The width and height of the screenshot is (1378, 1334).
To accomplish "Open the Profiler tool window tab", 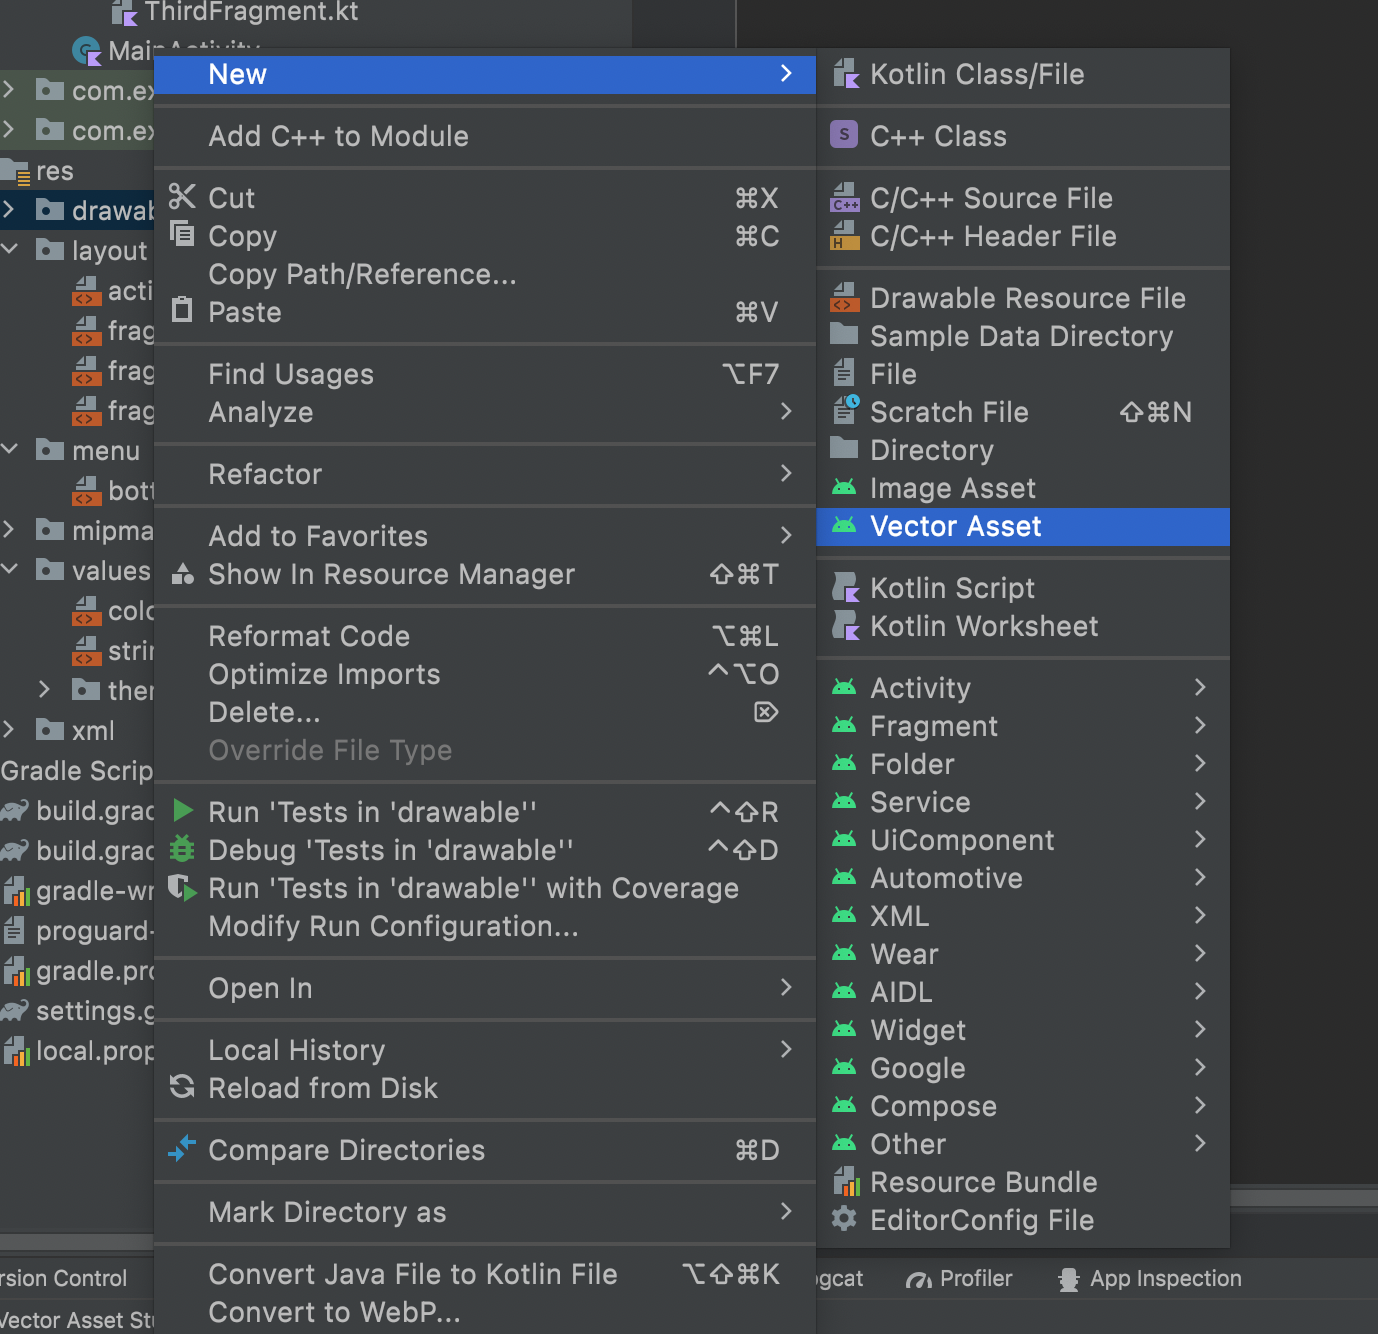I will (x=958, y=1279).
